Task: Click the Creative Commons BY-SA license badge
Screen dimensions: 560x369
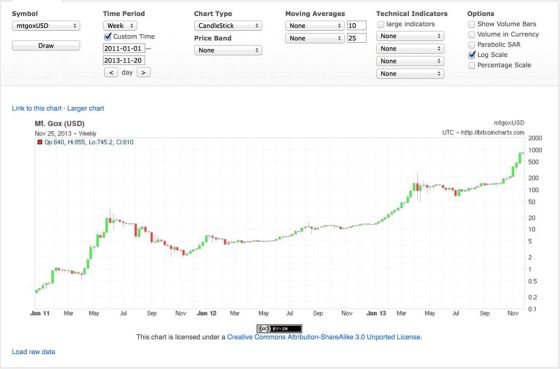Action: point(279,328)
